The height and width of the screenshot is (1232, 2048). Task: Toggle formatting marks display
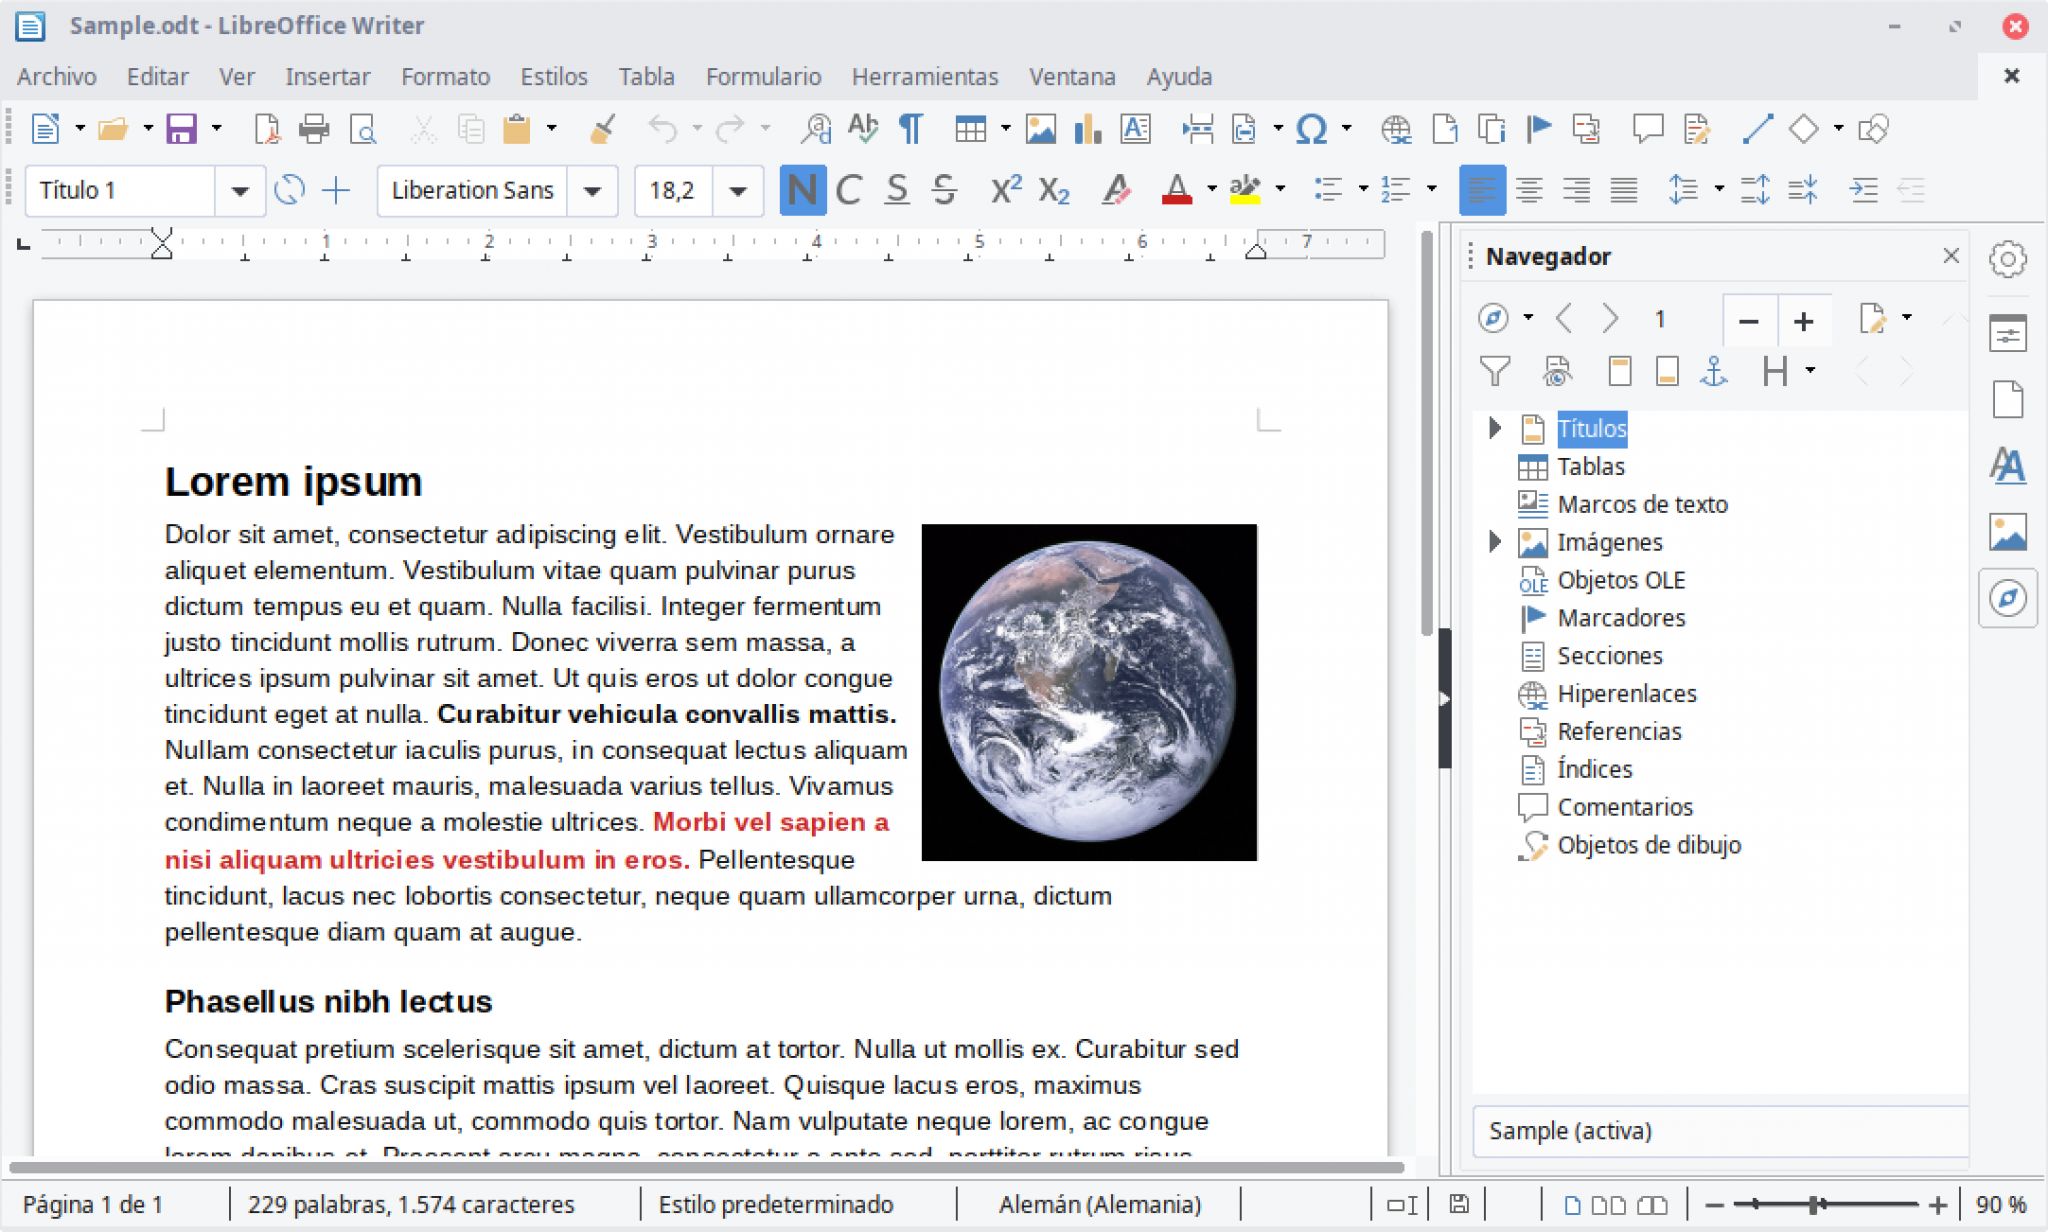[911, 129]
